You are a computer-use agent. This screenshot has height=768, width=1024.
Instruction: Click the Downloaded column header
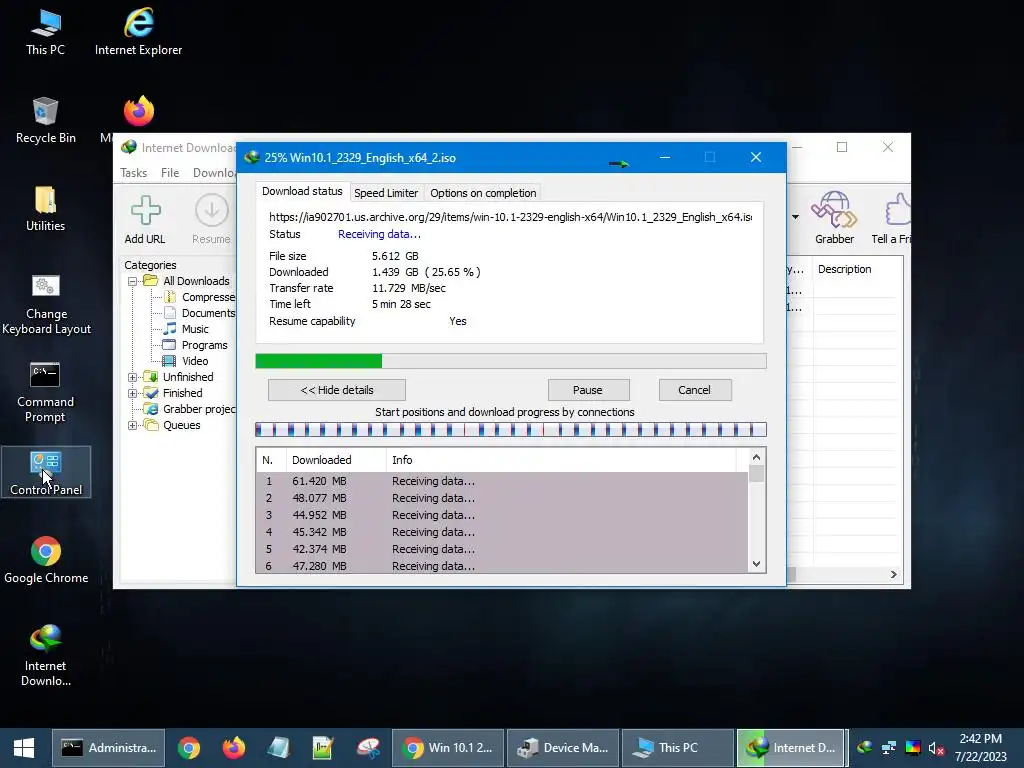pos(336,460)
